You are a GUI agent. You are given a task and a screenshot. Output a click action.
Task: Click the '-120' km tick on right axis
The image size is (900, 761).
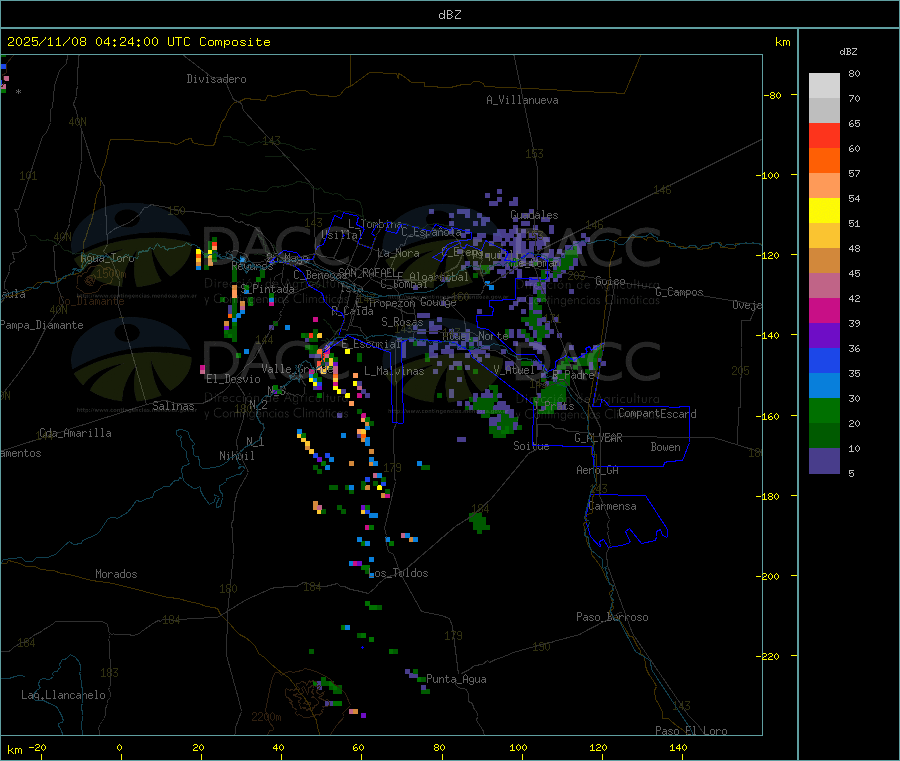[770, 255]
